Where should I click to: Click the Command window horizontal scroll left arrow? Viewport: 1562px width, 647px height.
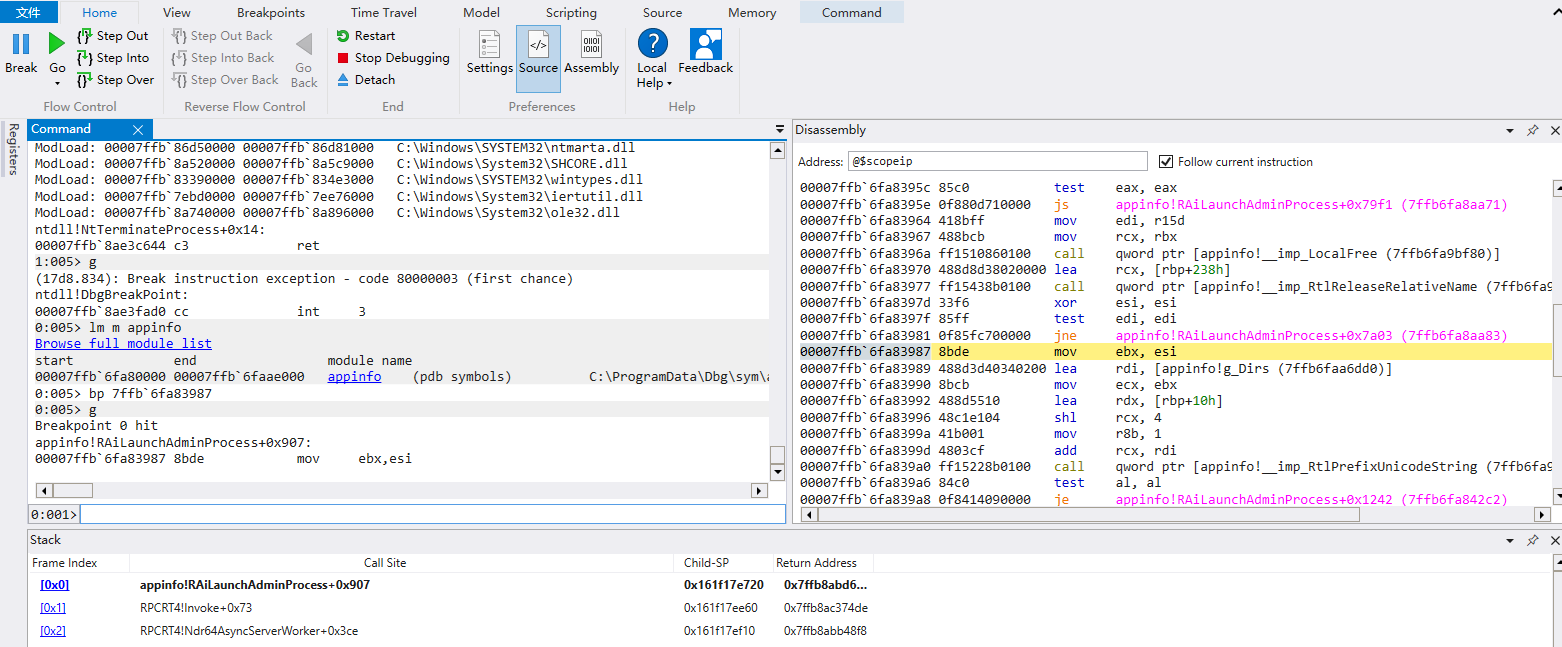click(x=43, y=490)
